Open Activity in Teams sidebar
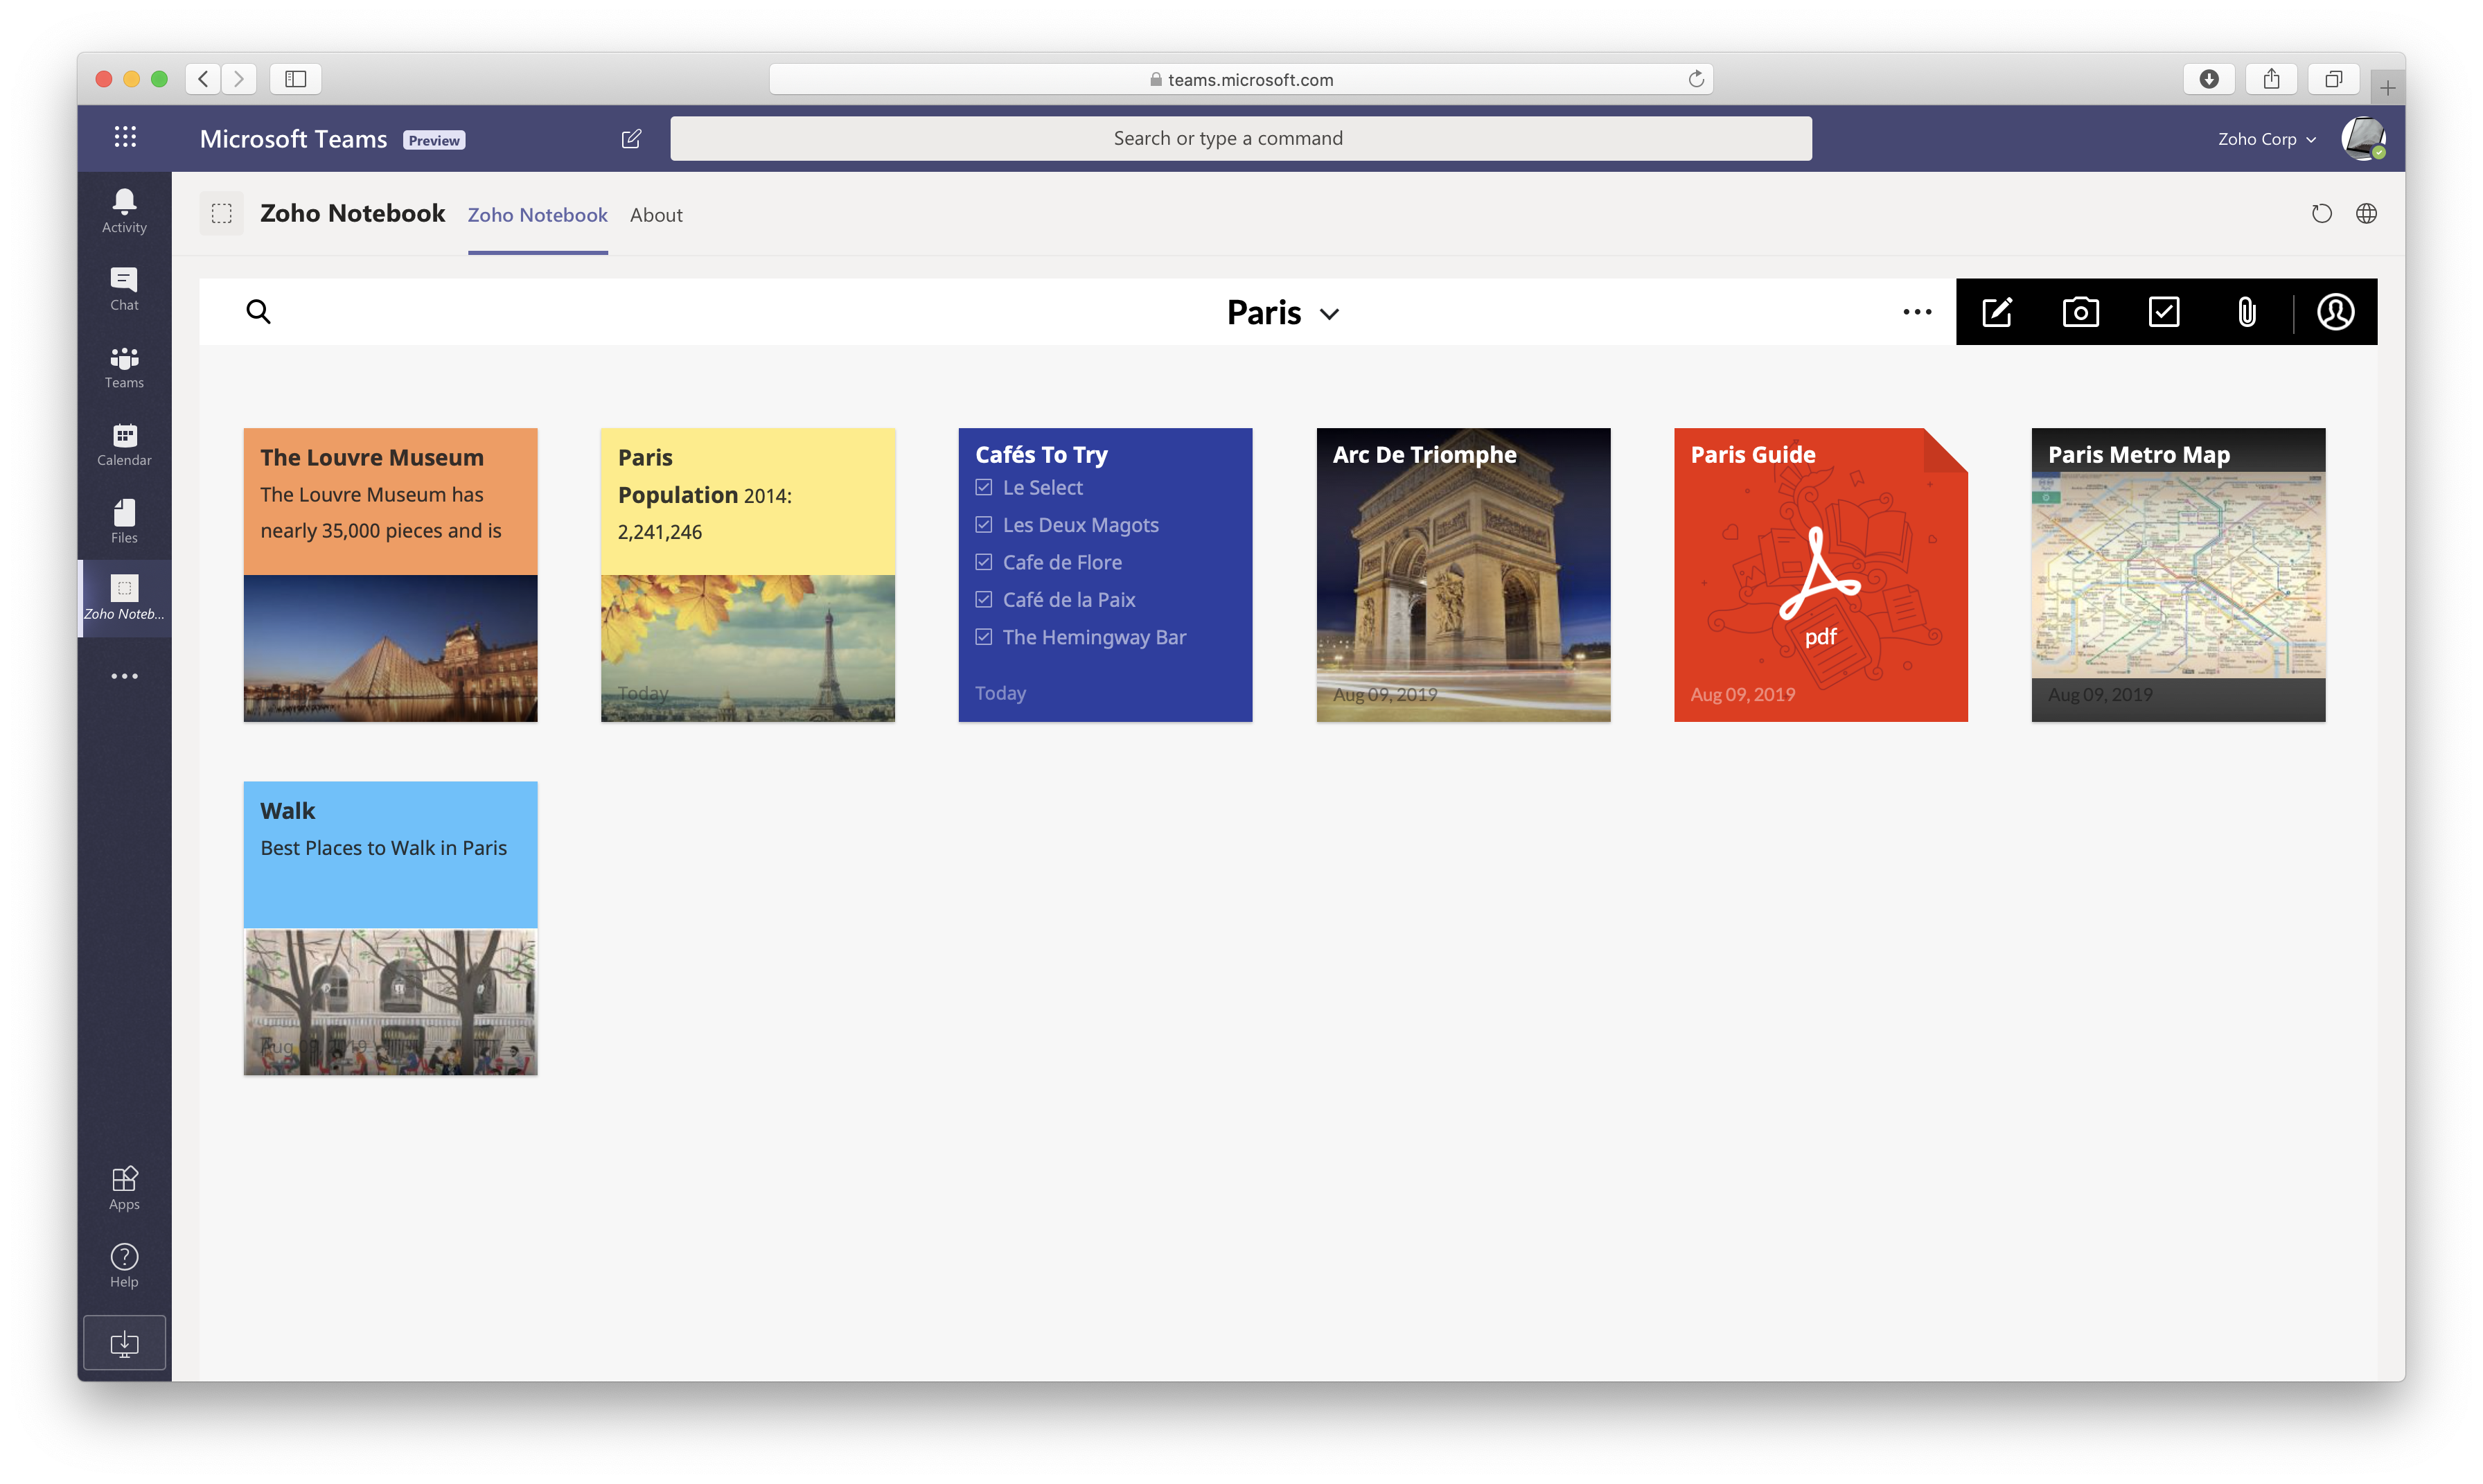Image resolution: width=2483 pixels, height=1484 pixels. (x=124, y=211)
